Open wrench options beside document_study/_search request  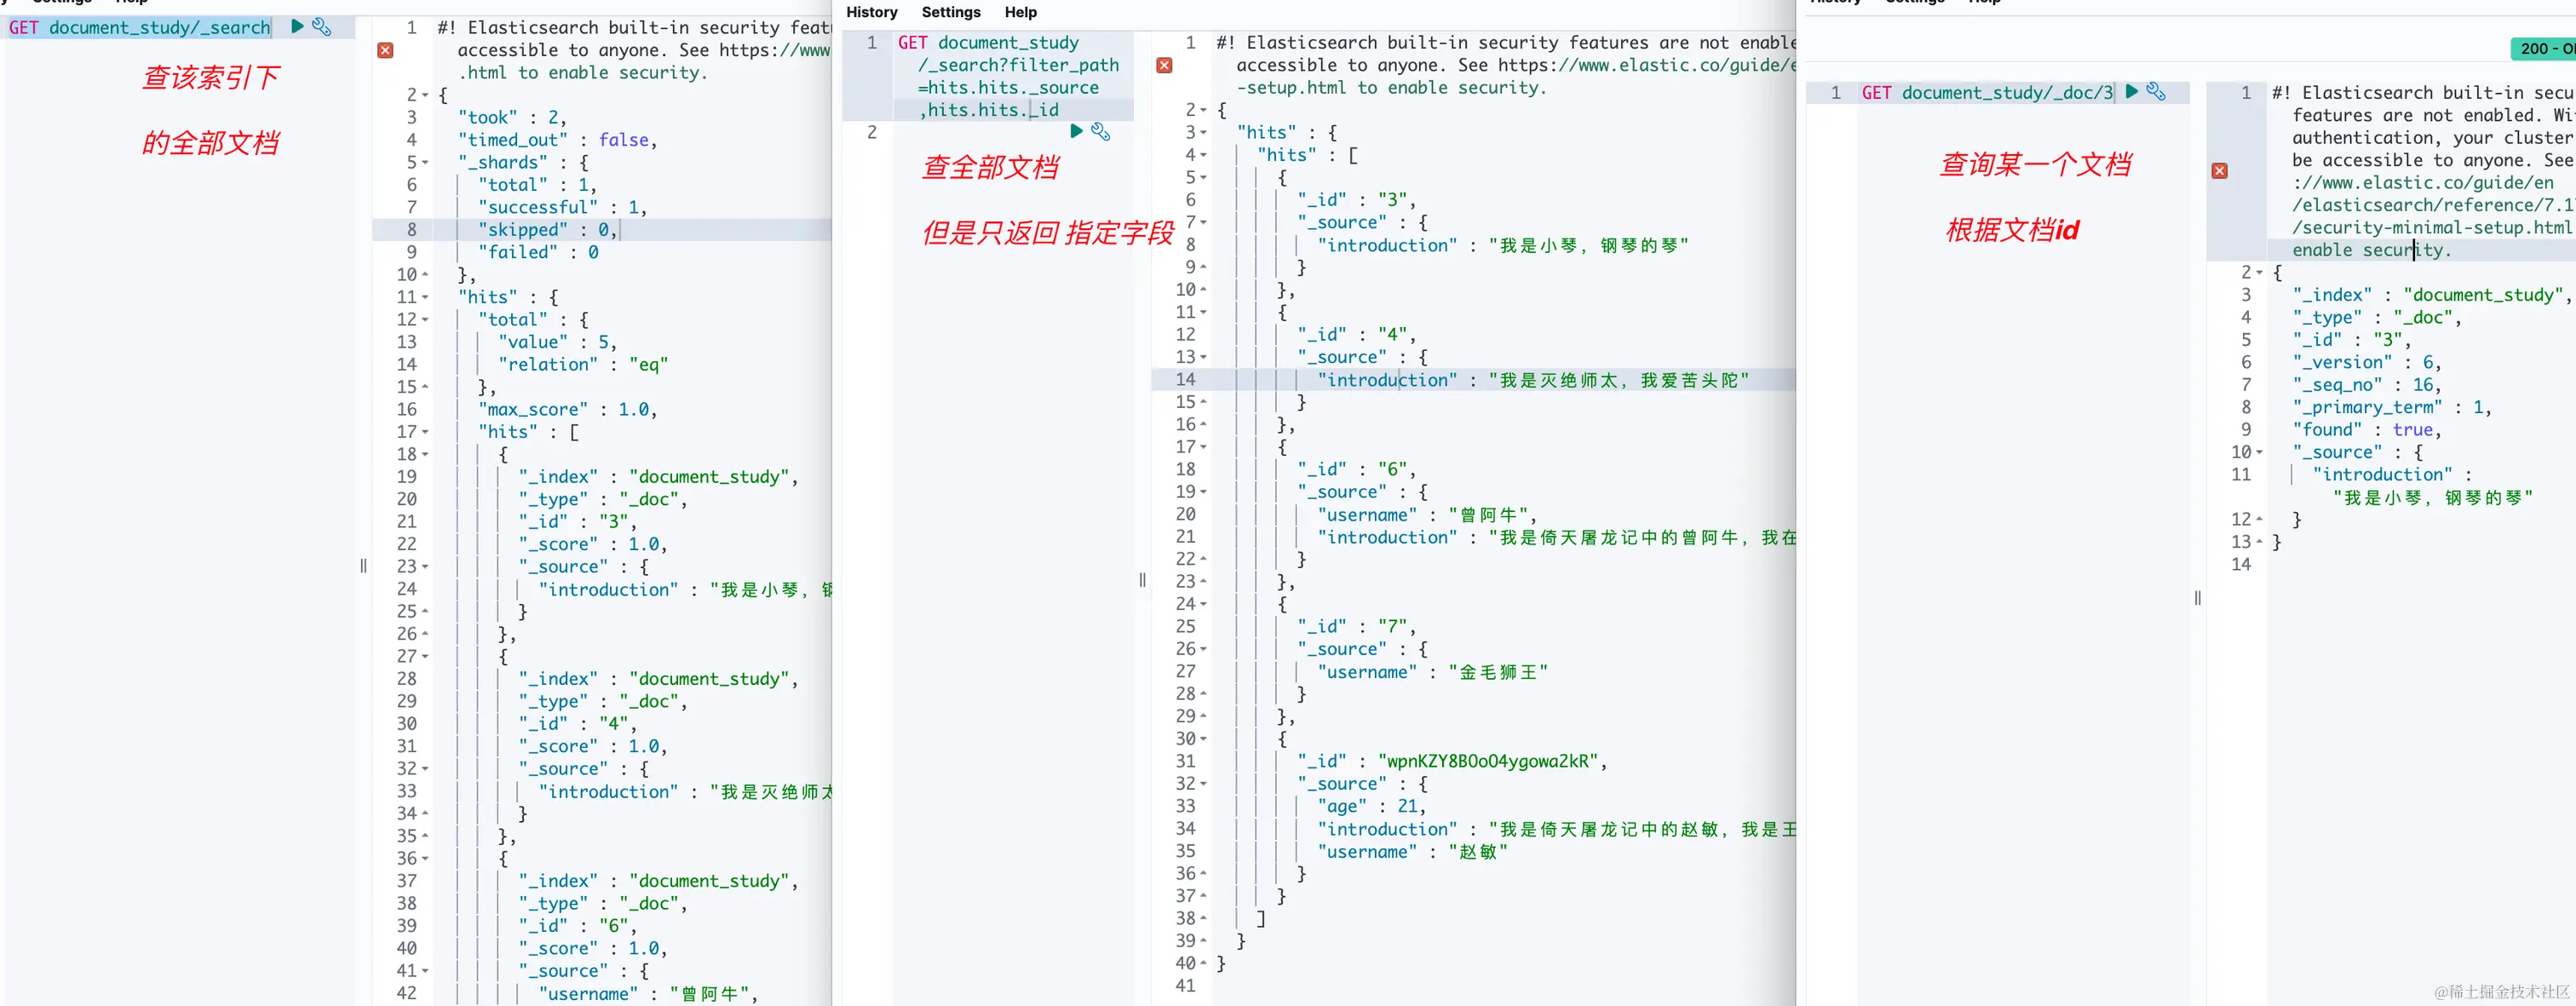point(321,27)
